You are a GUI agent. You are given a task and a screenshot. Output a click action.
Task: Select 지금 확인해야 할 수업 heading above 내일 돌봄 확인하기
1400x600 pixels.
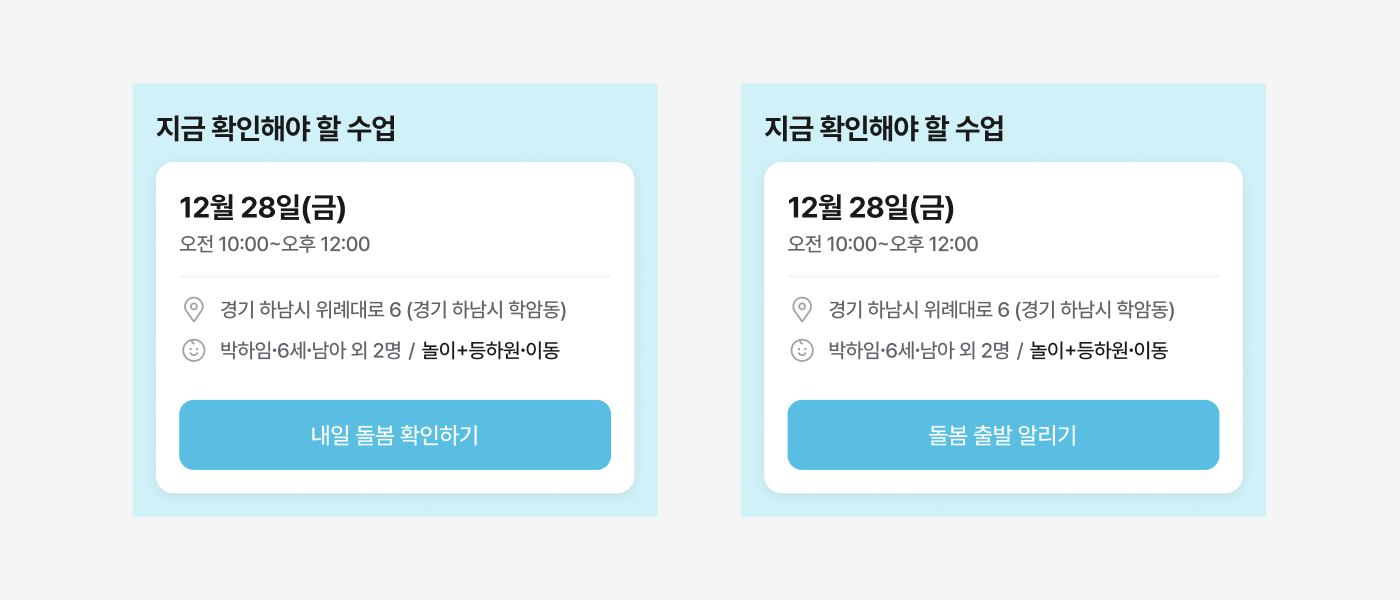[x=276, y=129]
